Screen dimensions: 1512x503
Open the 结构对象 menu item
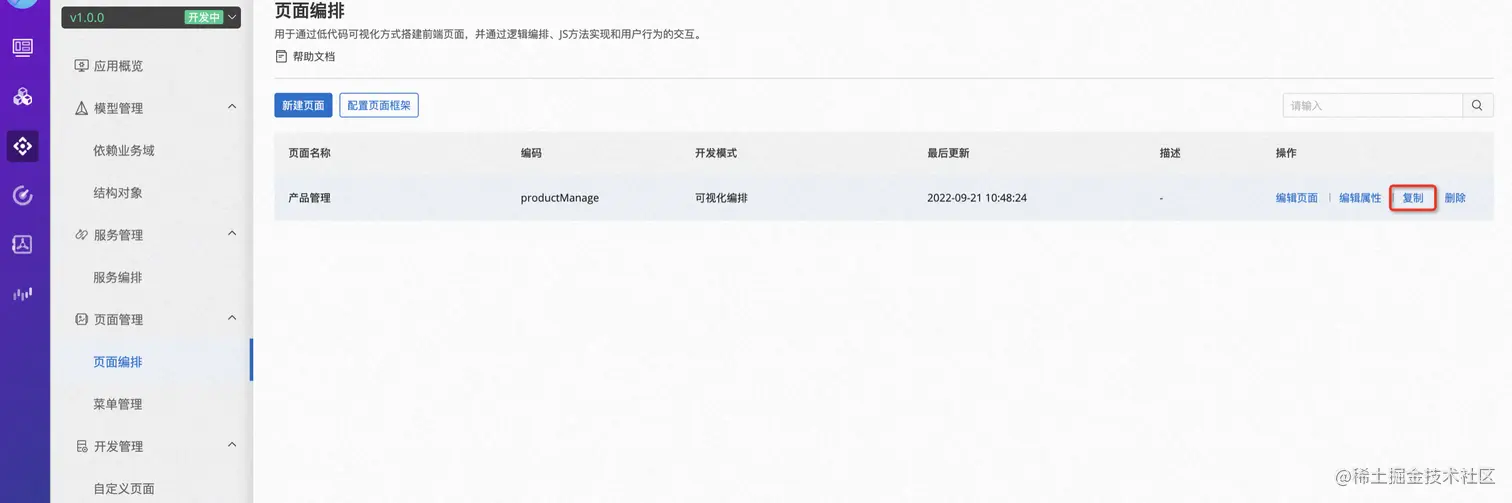pyautogui.click(x=118, y=193)
